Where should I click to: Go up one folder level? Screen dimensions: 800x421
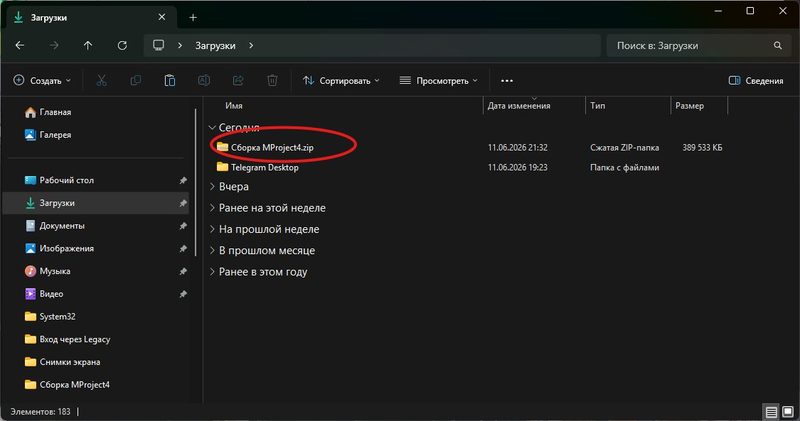[x=88, y=45]
